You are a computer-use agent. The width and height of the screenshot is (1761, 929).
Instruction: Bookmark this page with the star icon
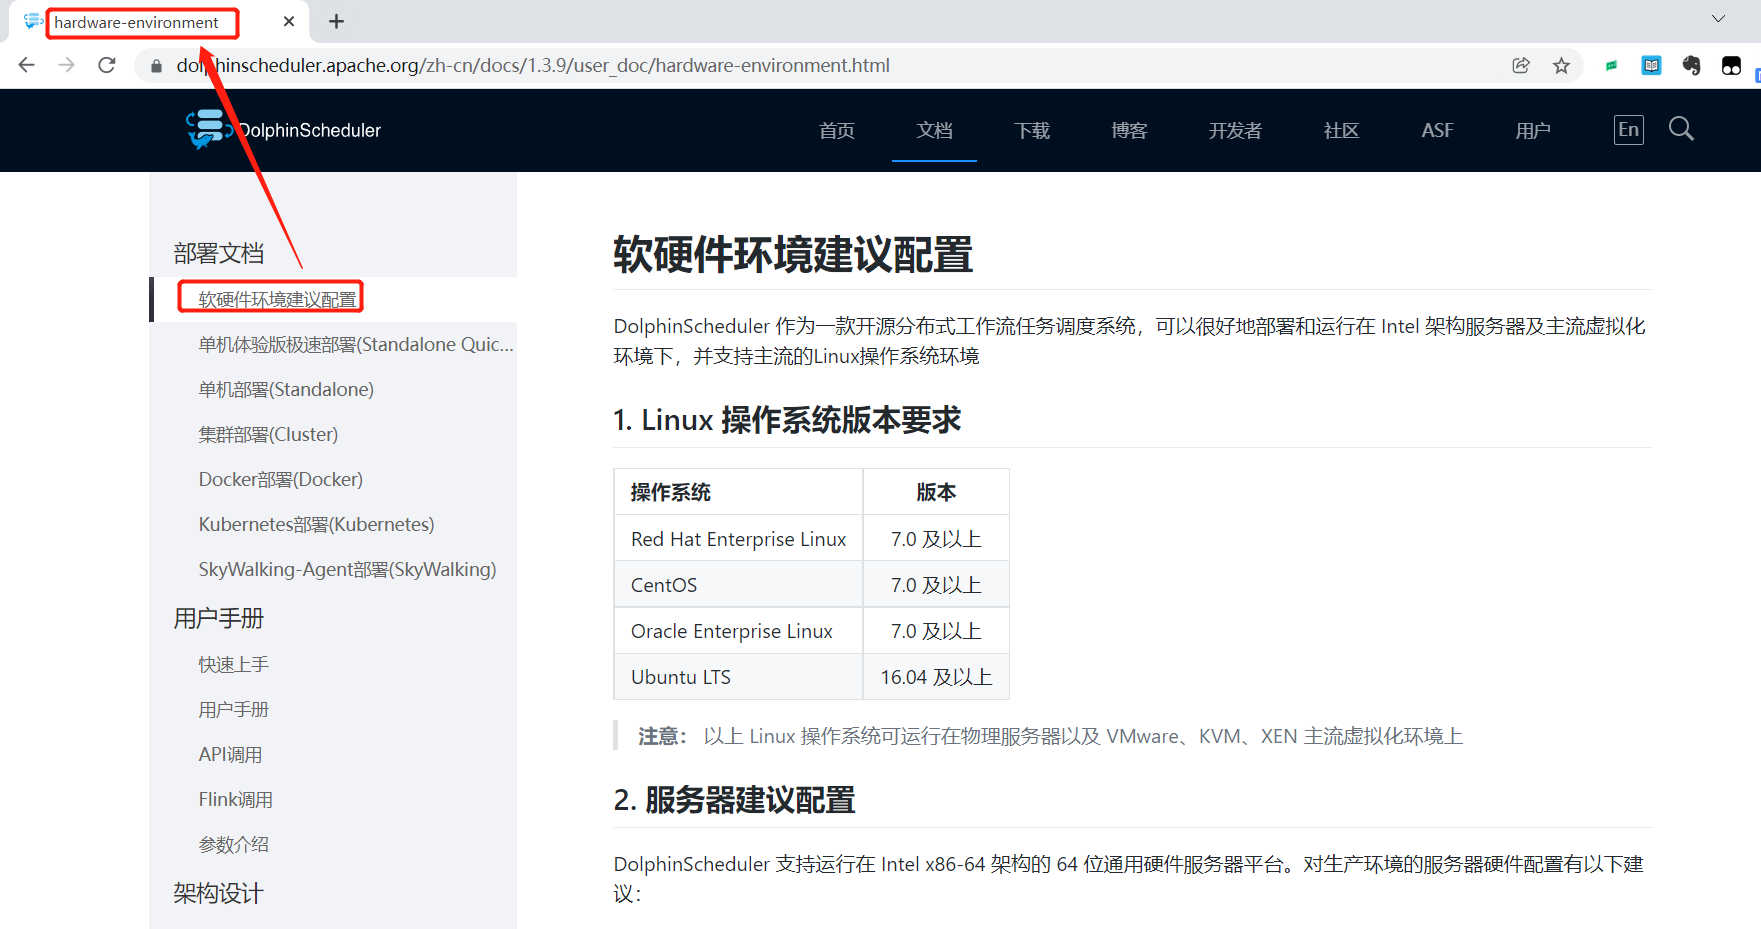pyautogui.click(x=1561, y=65)
